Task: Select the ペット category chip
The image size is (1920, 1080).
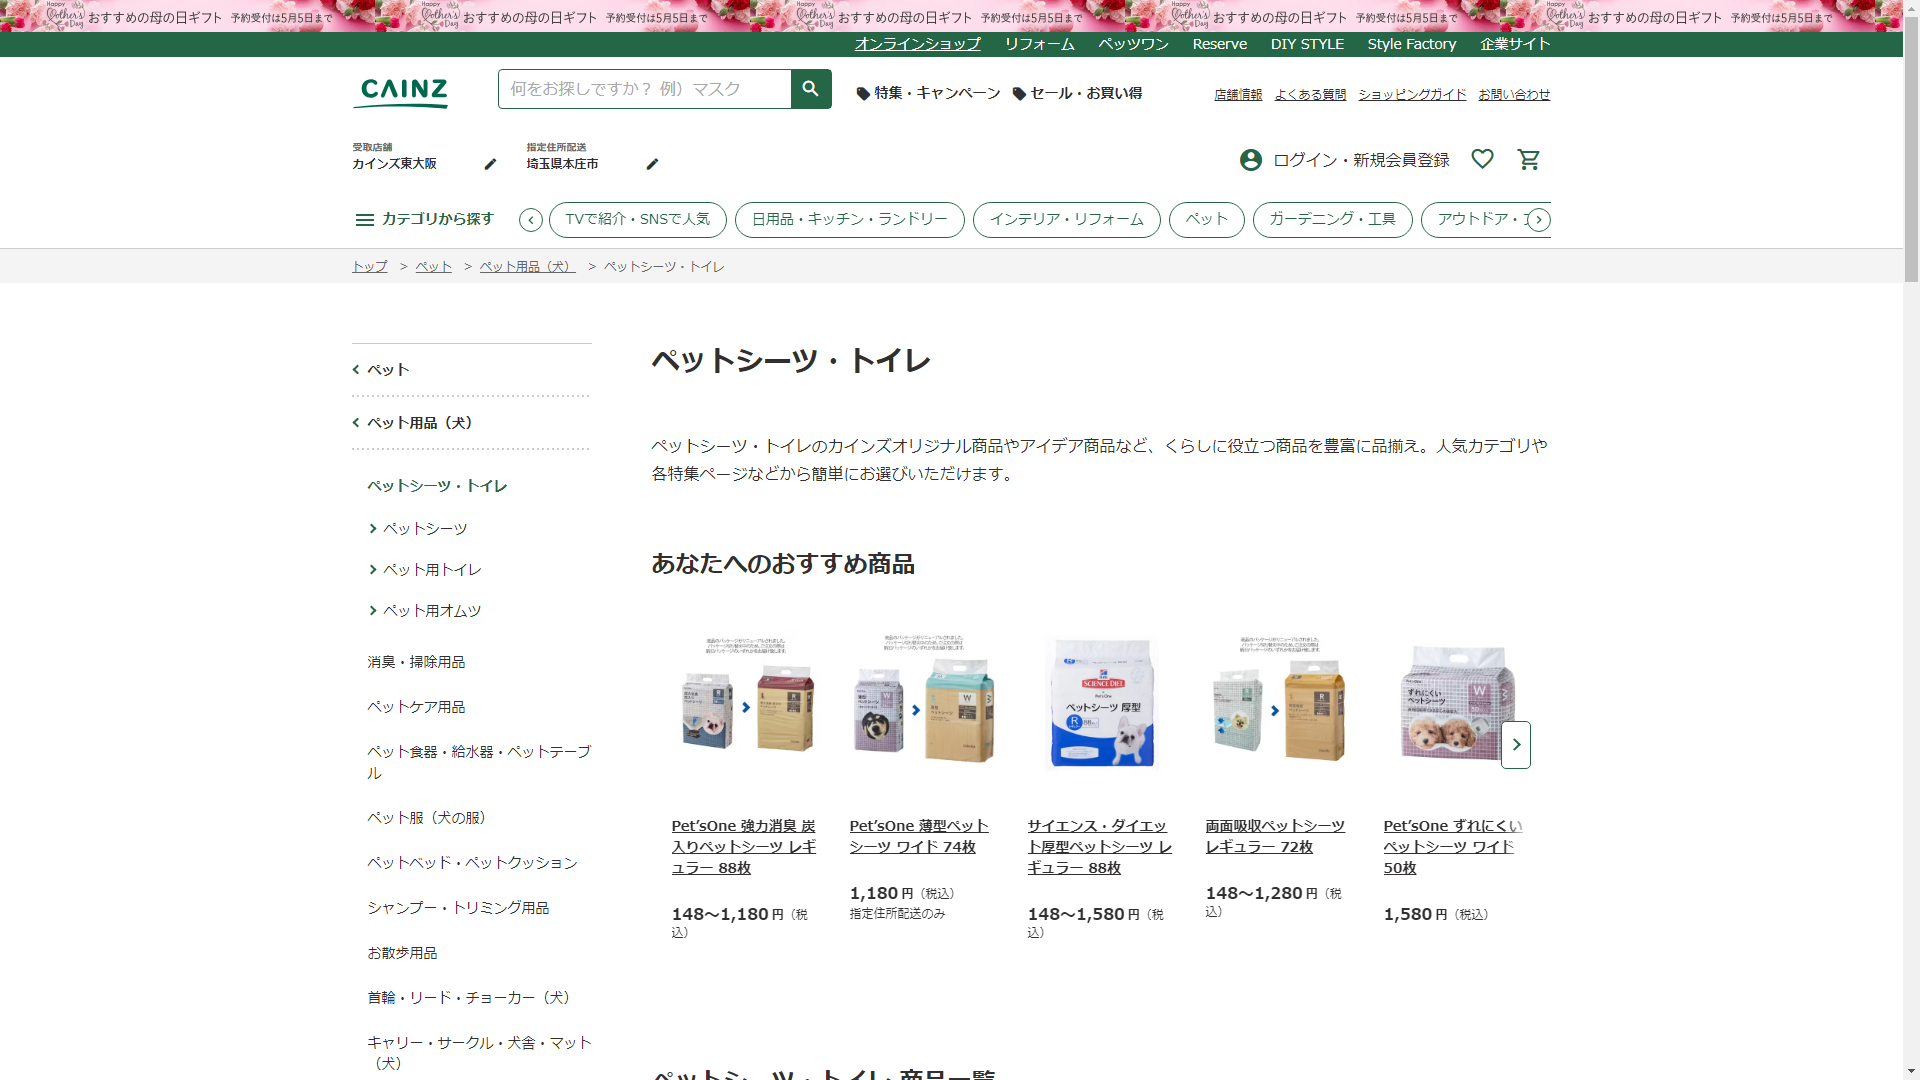Action: click(x=1206, y=219)
